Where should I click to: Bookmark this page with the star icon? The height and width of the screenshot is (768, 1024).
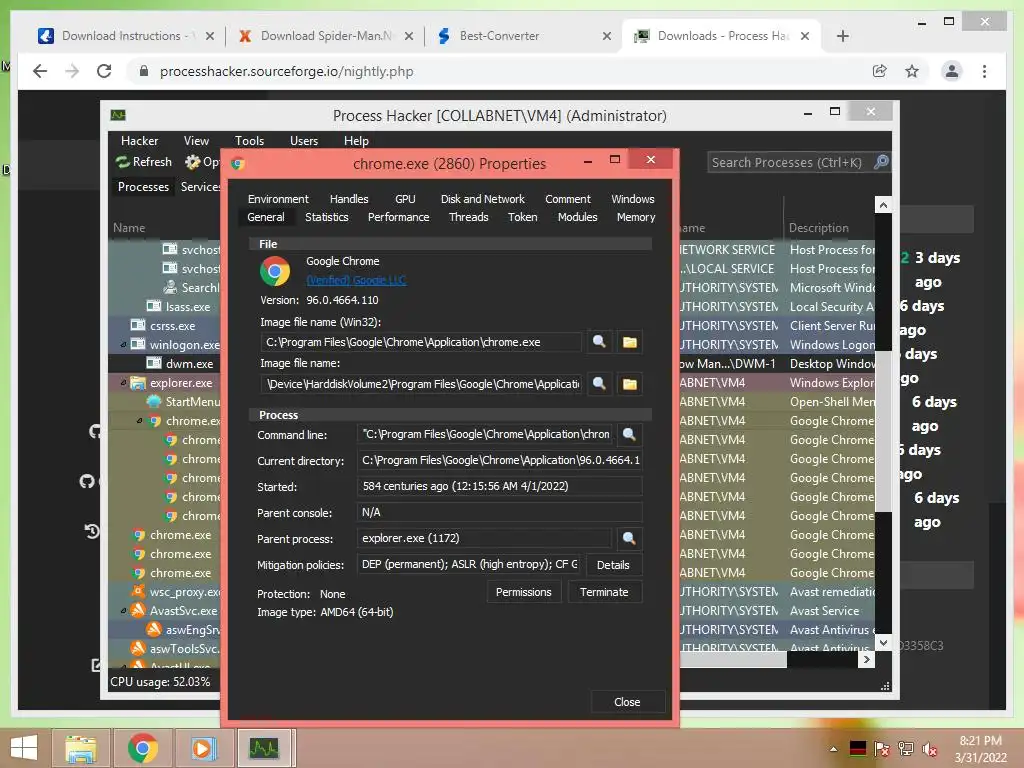(x=912, y=71)
